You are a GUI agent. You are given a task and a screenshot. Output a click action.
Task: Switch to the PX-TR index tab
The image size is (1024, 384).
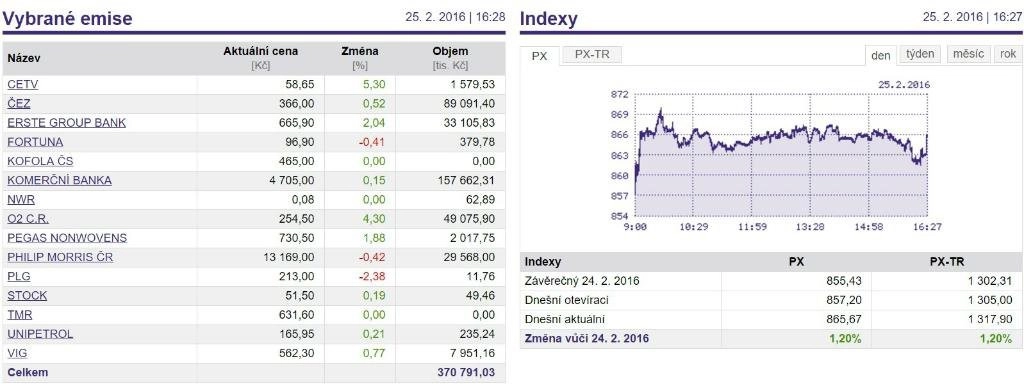[592, 55]
